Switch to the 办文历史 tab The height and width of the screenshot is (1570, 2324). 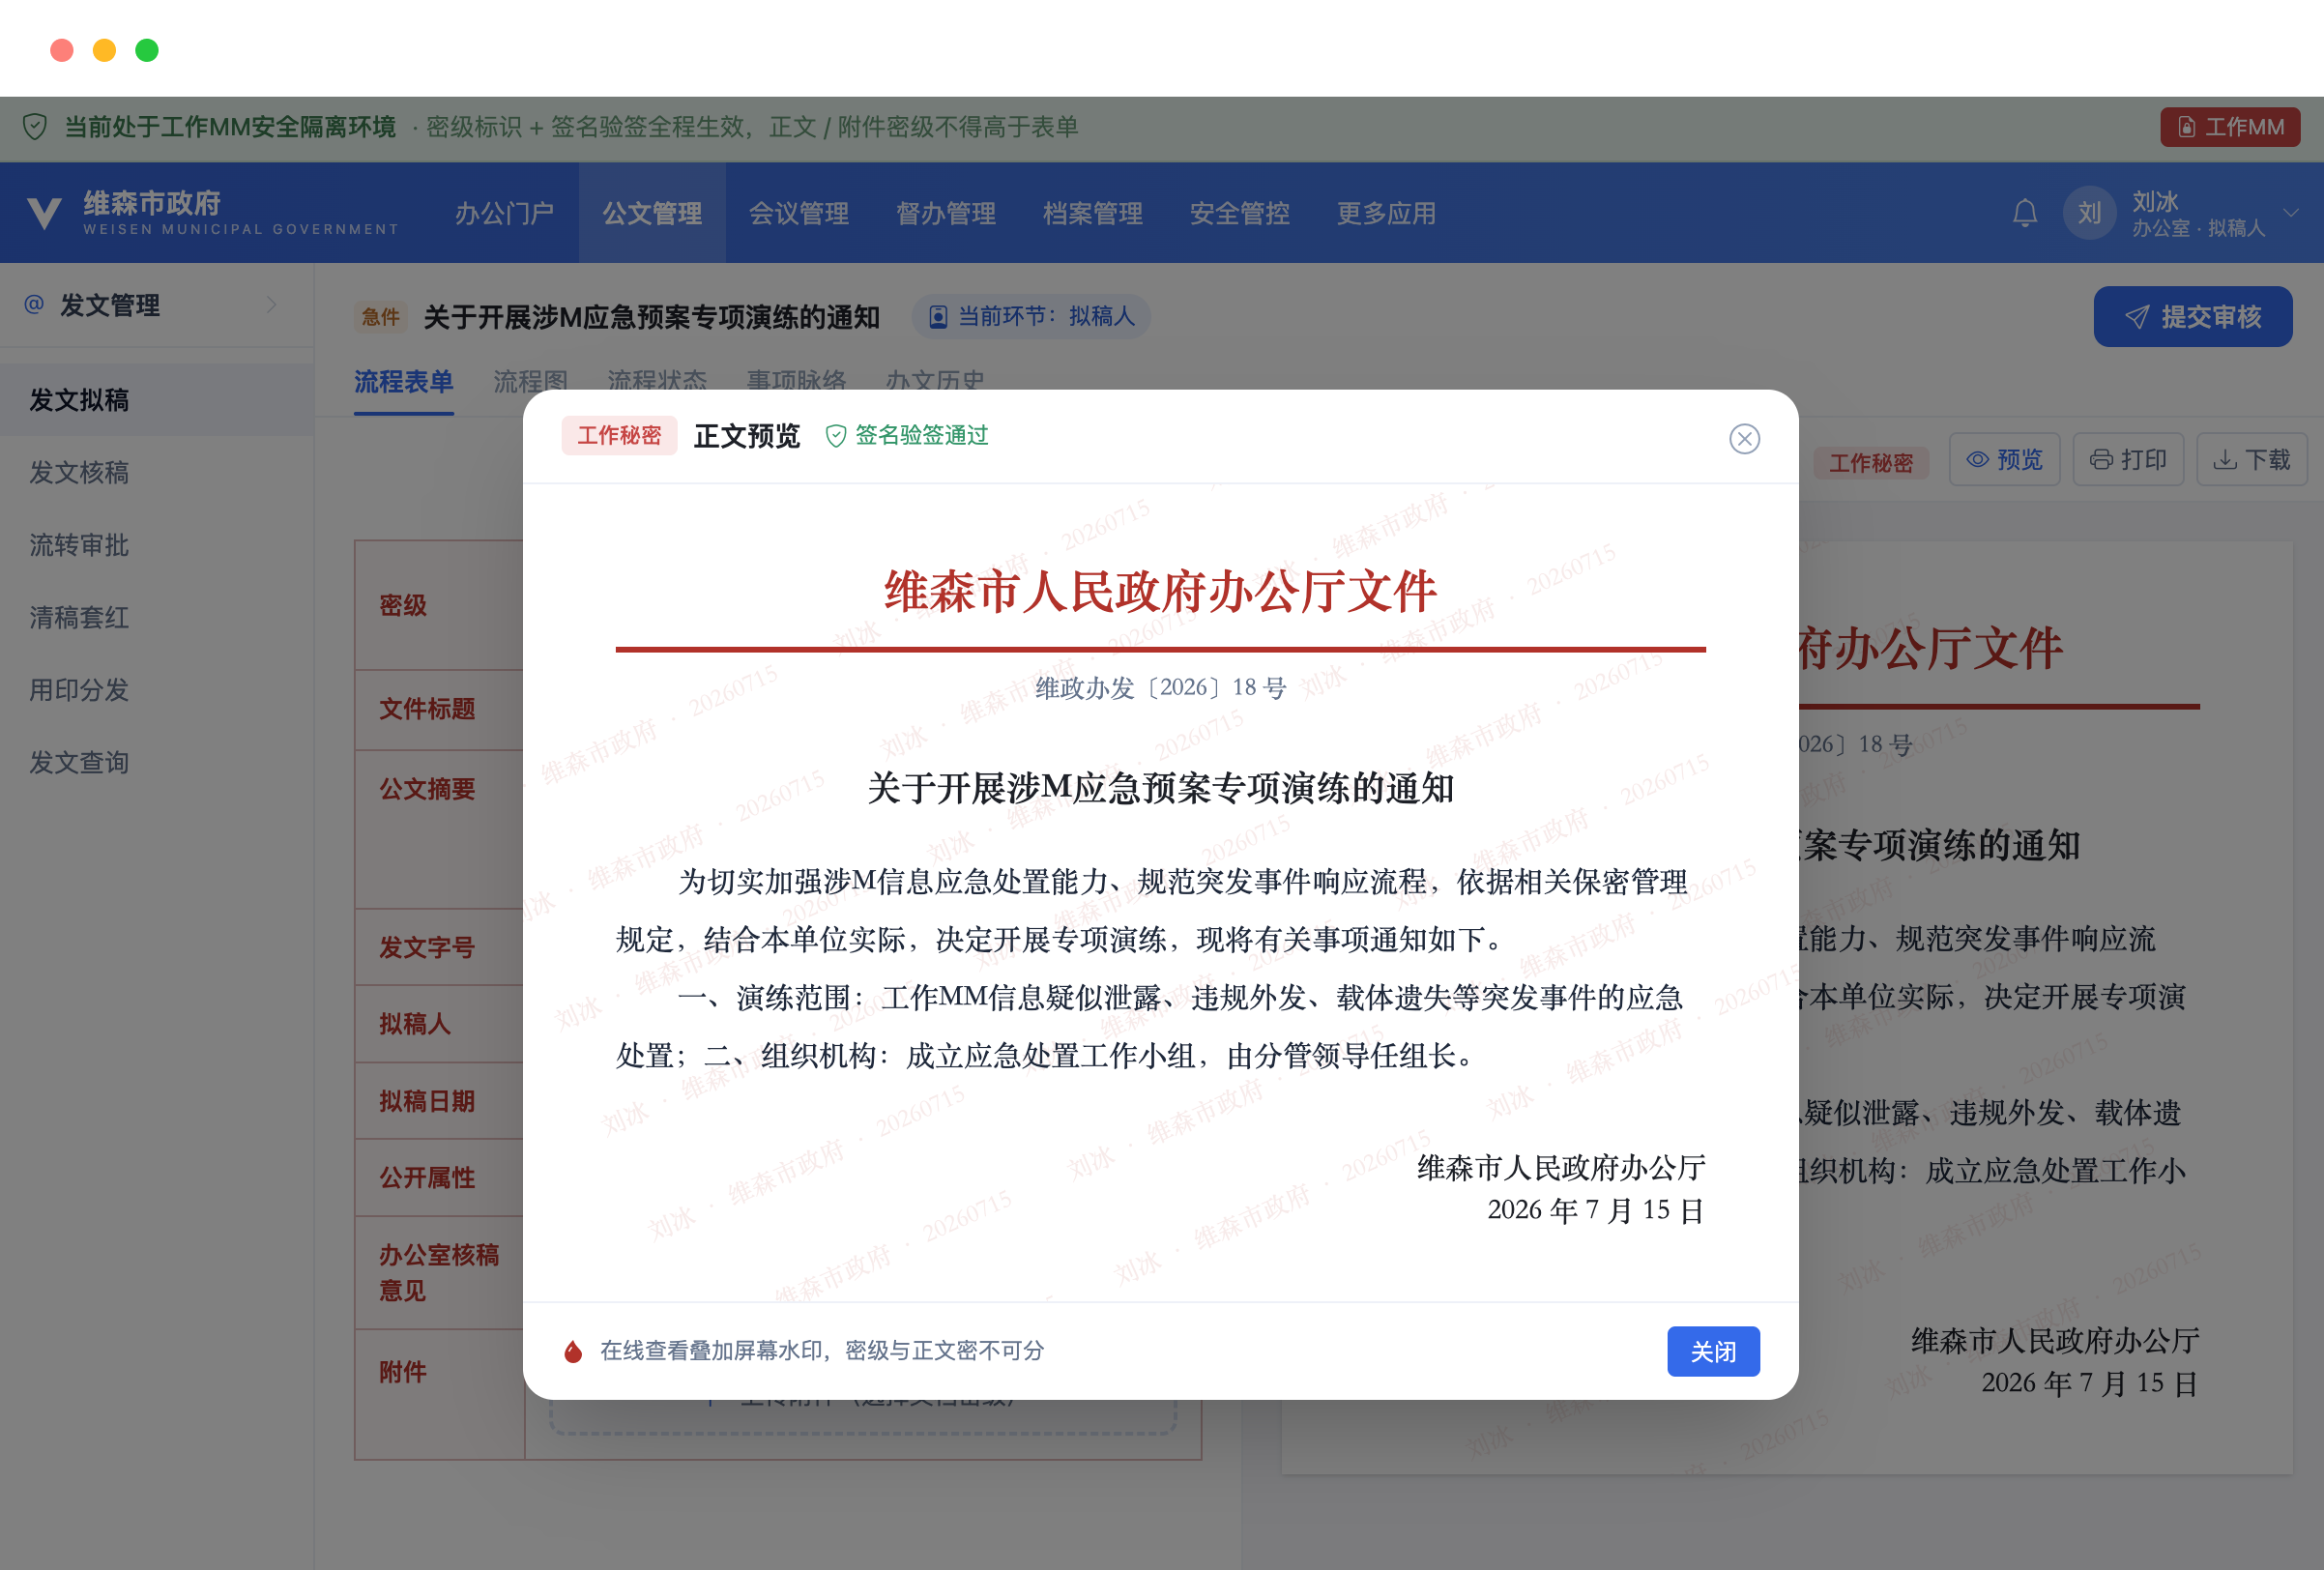point(935,382)
